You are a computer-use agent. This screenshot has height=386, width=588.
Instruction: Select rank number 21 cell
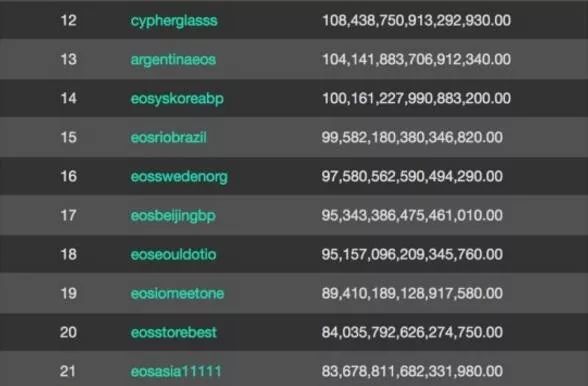click(x=68, y=371)
